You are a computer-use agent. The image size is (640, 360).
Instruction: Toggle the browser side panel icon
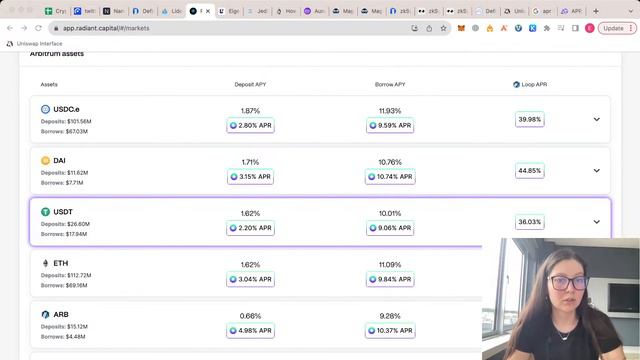(575, 28)
